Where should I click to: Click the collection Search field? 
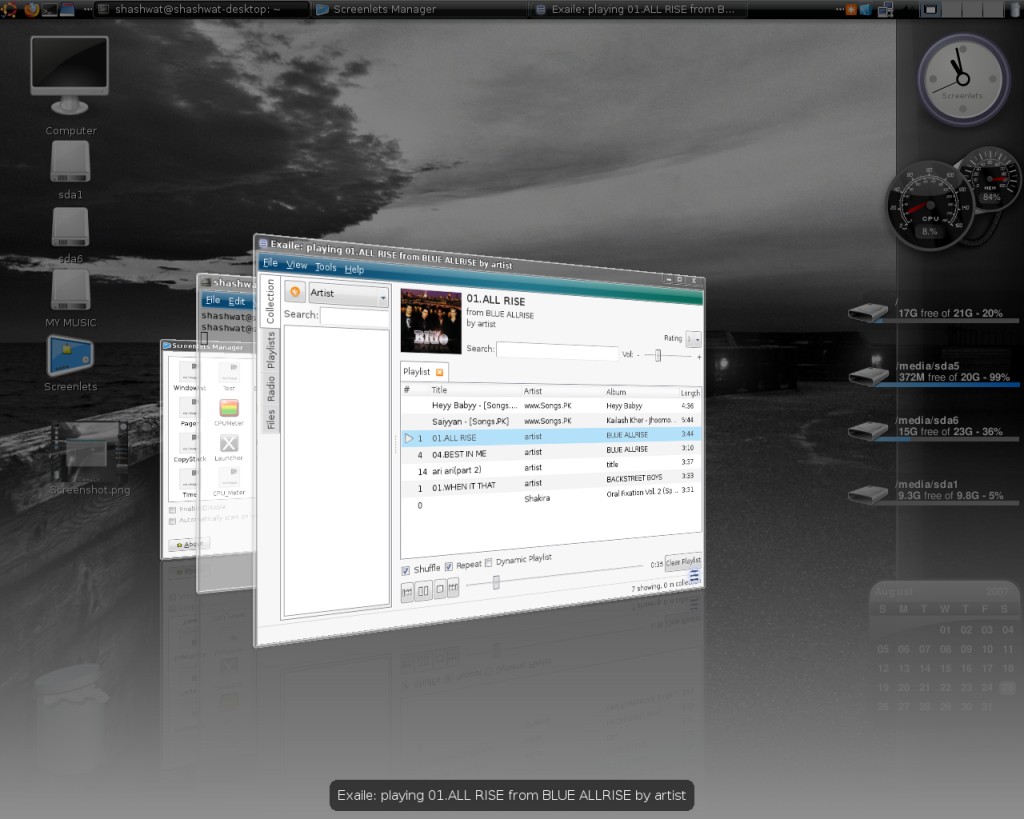click(x=355, y=317)
